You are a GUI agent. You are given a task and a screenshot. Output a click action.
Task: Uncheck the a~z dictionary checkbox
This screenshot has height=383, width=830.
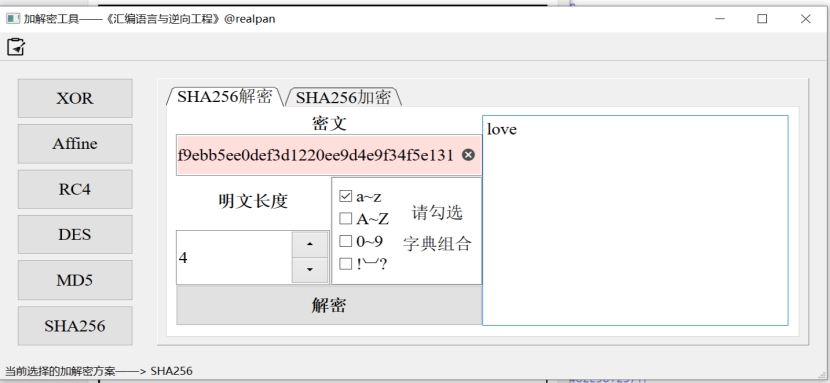[346, 197]
